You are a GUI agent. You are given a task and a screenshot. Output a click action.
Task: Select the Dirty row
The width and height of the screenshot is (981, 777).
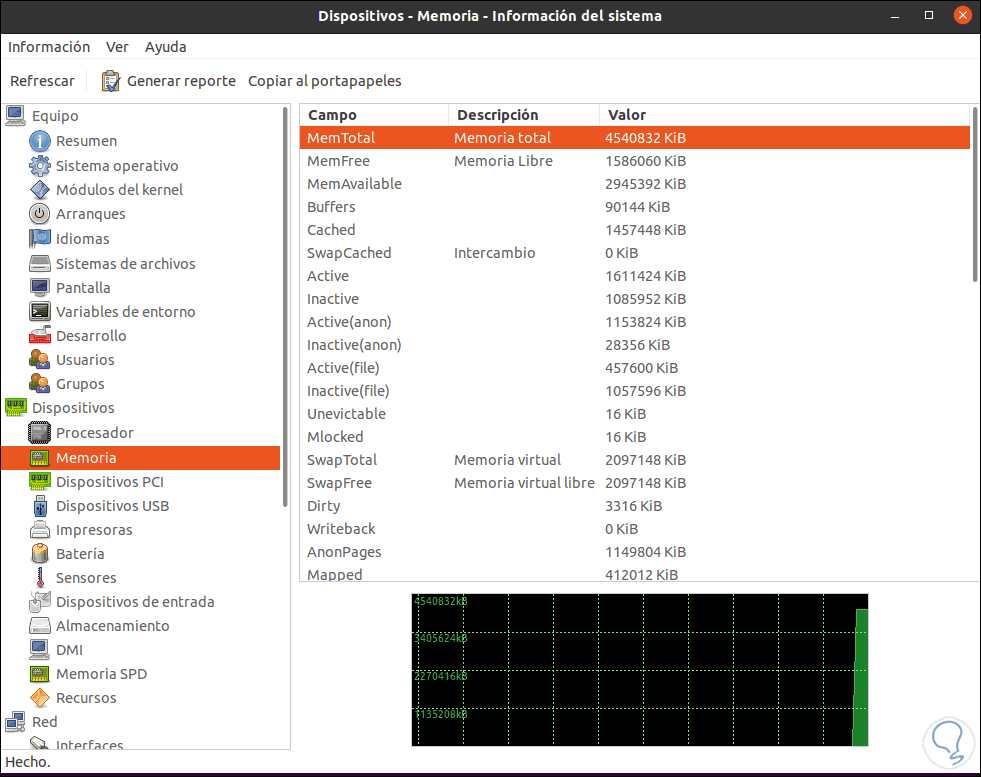tap(634, 505)
